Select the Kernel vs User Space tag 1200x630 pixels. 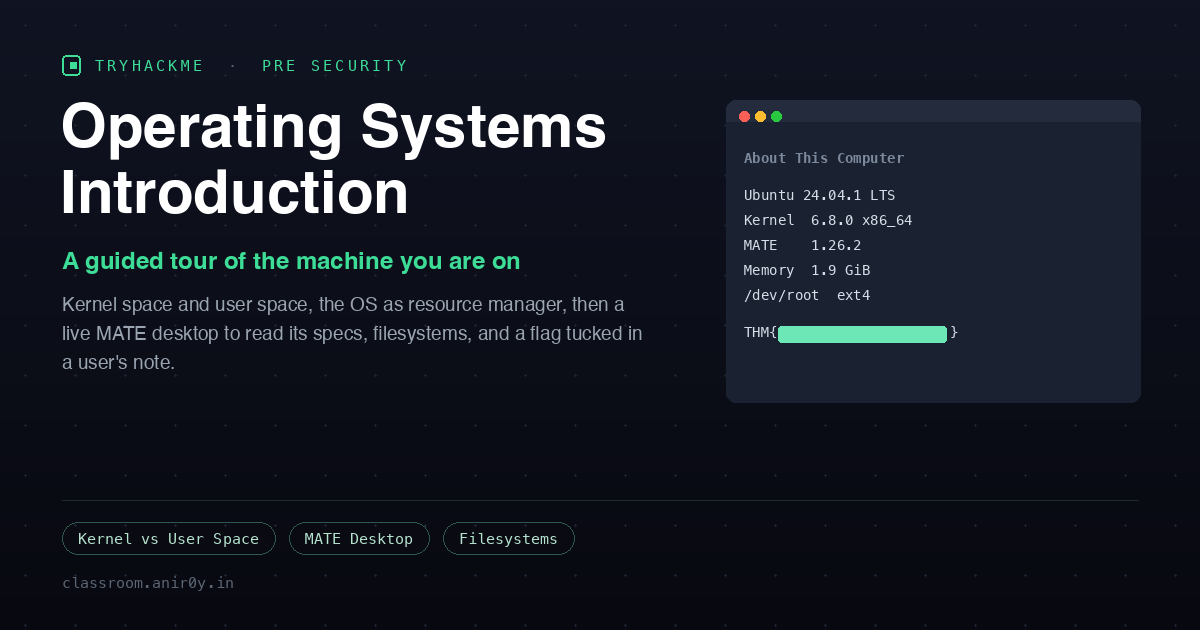[x=168, y=539]
